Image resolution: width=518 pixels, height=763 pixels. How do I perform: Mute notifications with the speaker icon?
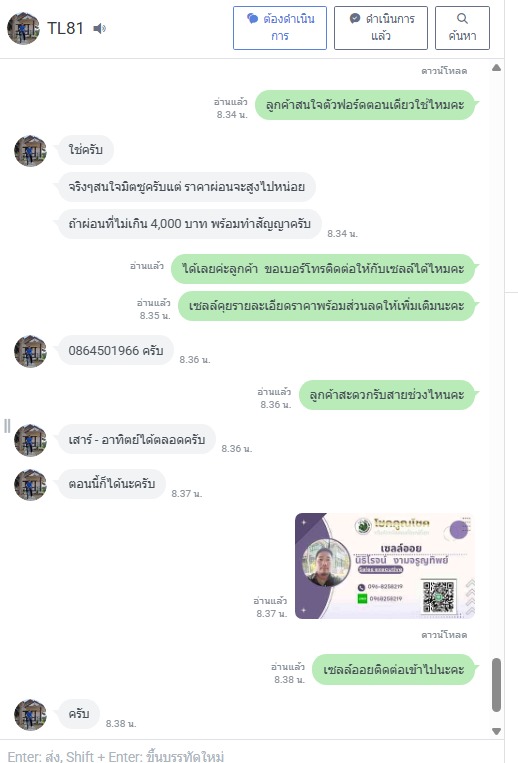(100, 29)
